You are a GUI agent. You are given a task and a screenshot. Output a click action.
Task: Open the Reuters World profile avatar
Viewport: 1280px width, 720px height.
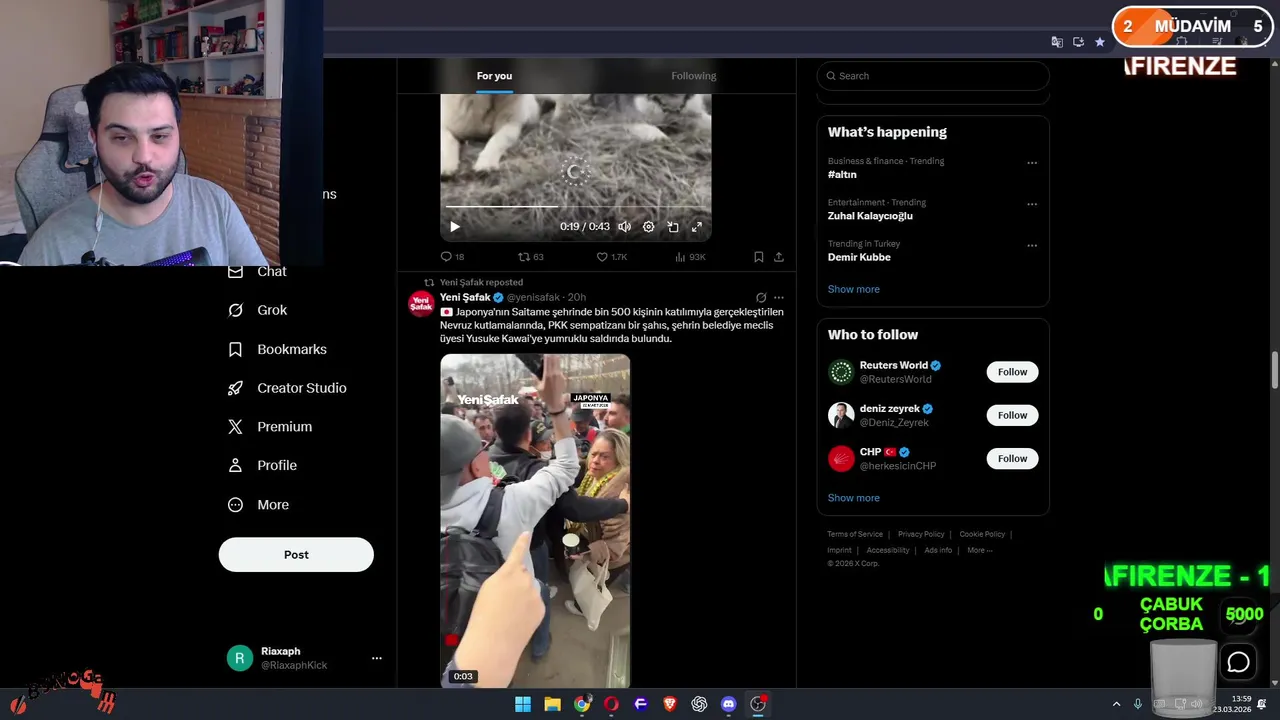click(841, 372)
